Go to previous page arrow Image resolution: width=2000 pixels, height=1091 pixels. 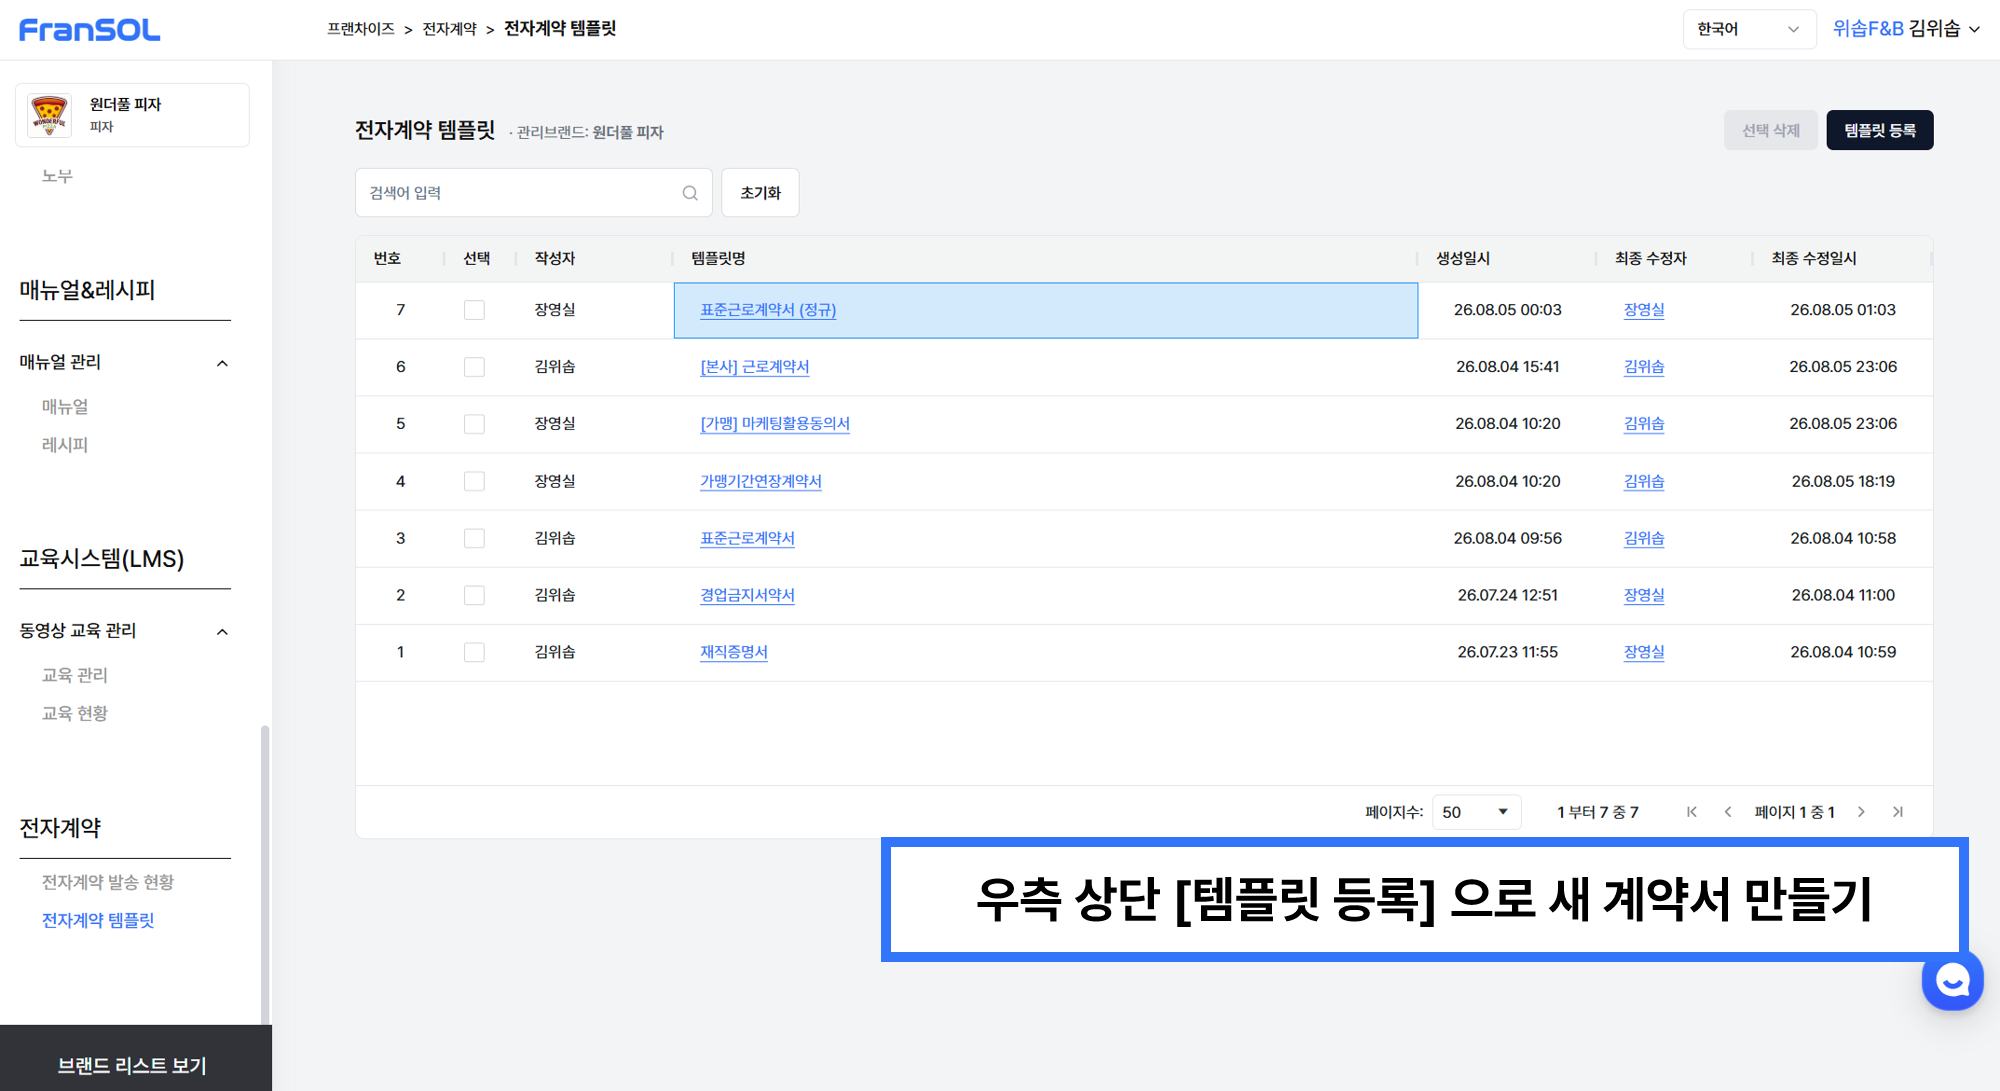[1728, 812]
